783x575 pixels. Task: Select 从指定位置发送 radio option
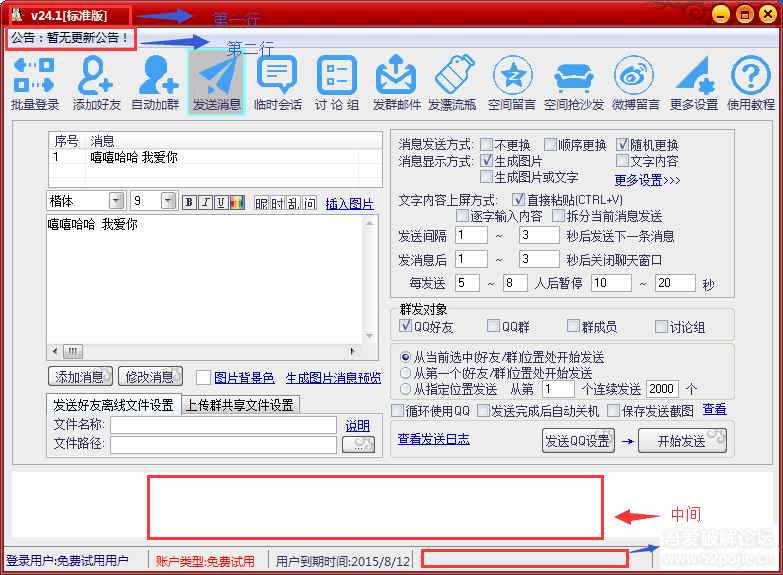405,388
